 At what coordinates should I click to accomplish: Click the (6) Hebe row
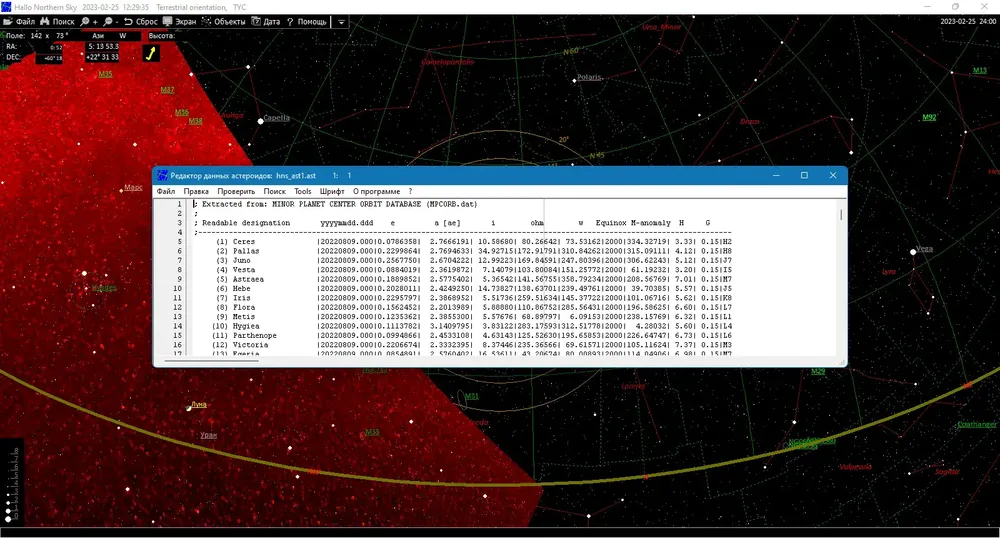click(x=473, y=289)
